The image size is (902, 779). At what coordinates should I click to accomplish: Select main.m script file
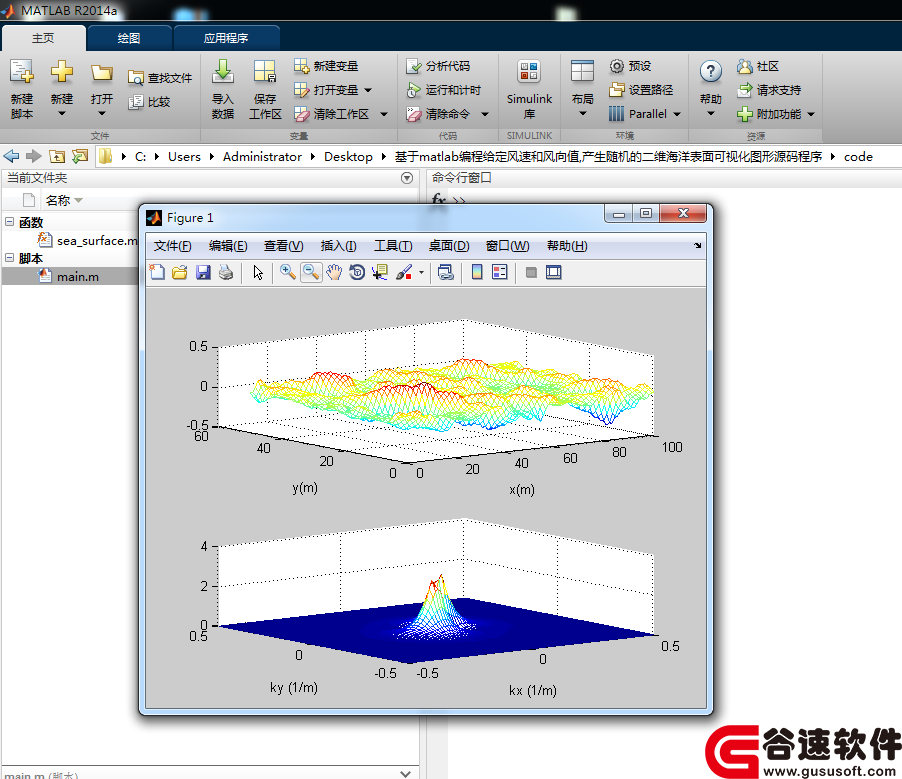69,276
